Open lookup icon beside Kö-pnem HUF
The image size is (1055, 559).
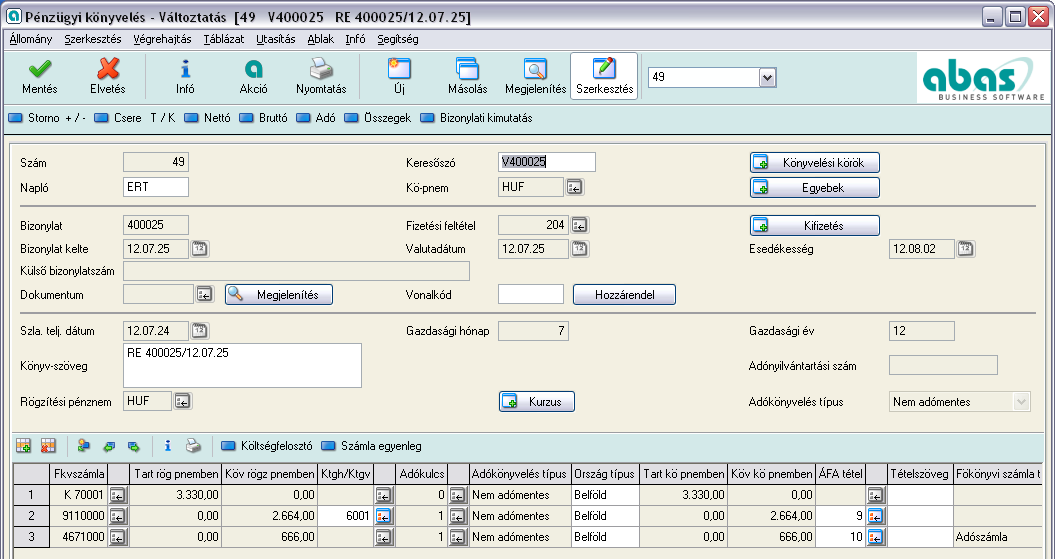(575, 188)
